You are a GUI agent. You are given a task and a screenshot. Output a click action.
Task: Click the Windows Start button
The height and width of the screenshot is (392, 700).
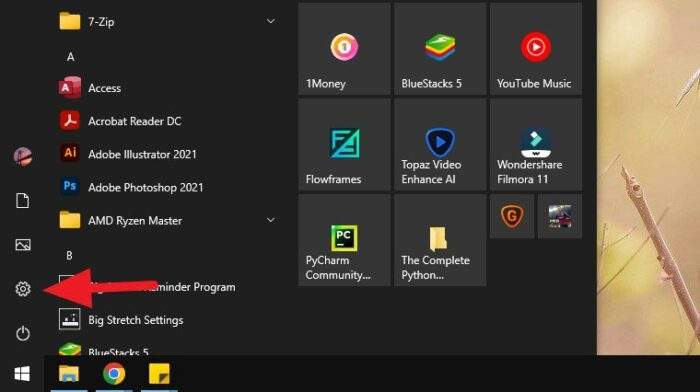pyautogui.click(x=22, y=374)
